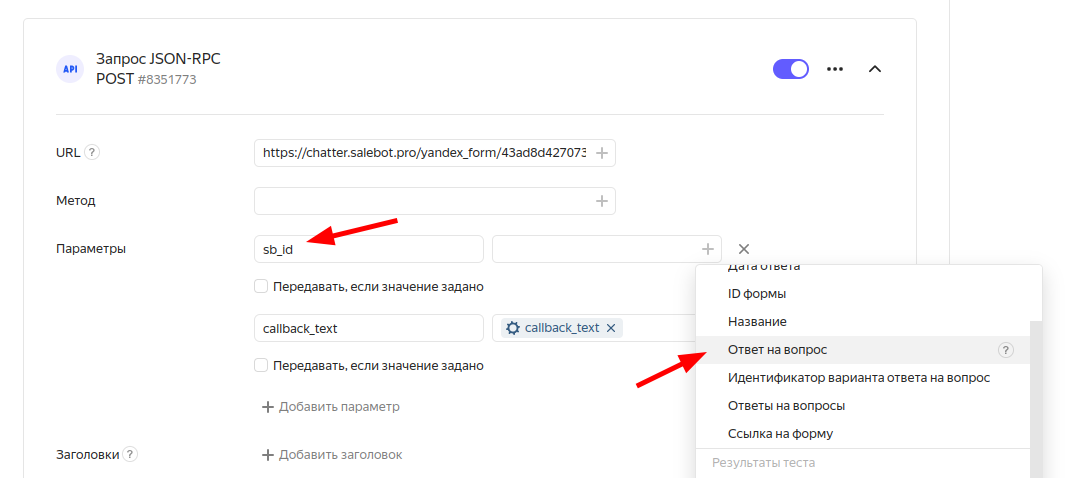Check 'Передавать, если значение задано' under callback_text
Viewport: 1066px width, 478px height.
pos(261,366)
